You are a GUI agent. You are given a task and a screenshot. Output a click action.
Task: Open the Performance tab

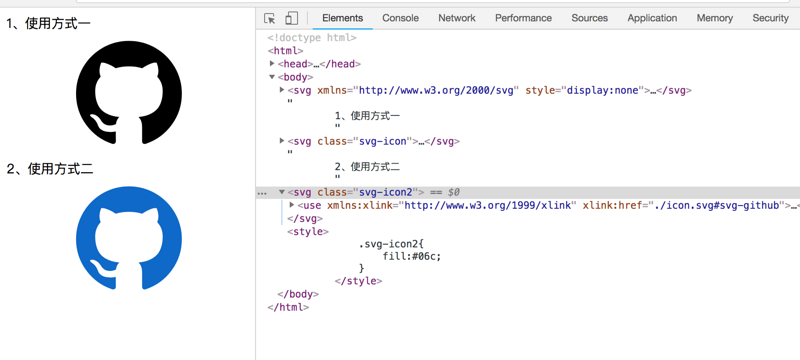click(x=523, y=18)
